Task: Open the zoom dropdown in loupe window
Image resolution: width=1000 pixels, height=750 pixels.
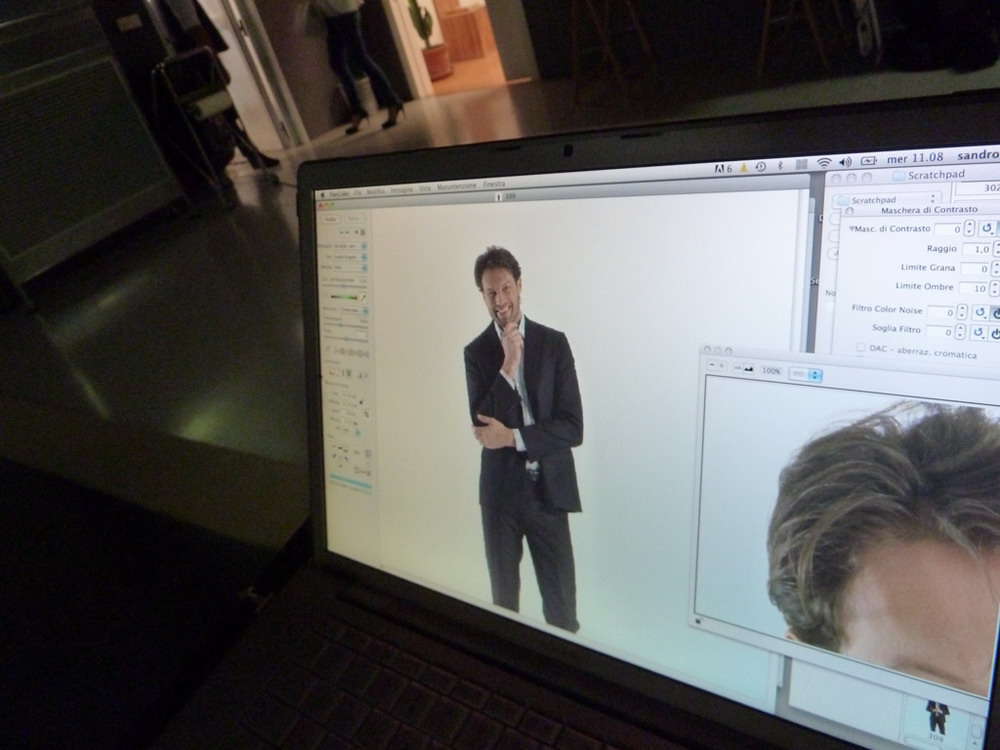Action: point(805,374)
